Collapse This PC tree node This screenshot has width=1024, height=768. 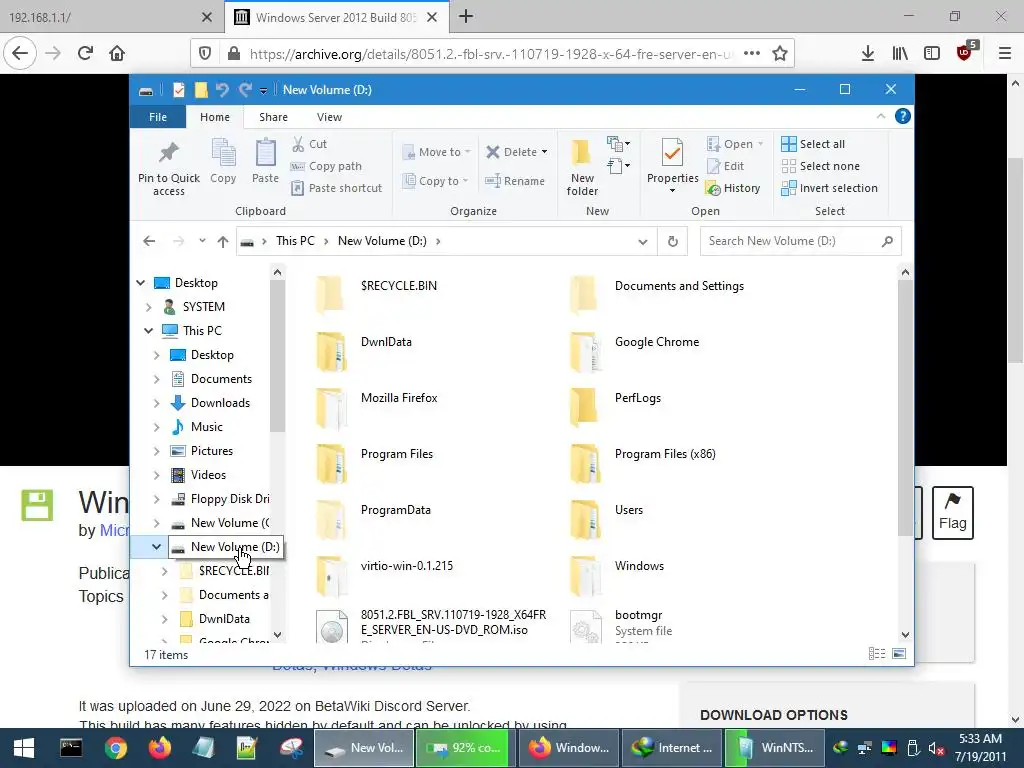149,330
